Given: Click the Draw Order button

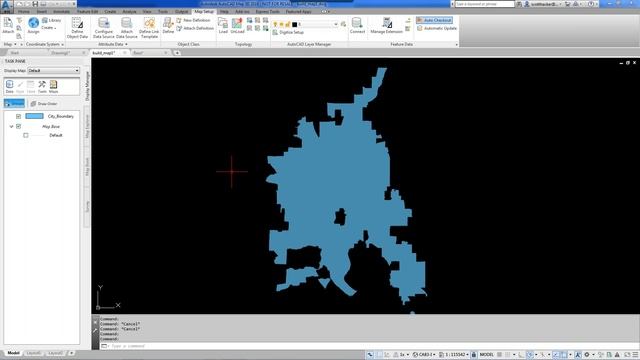Looking at the screenshot, I should pos(44,104).
